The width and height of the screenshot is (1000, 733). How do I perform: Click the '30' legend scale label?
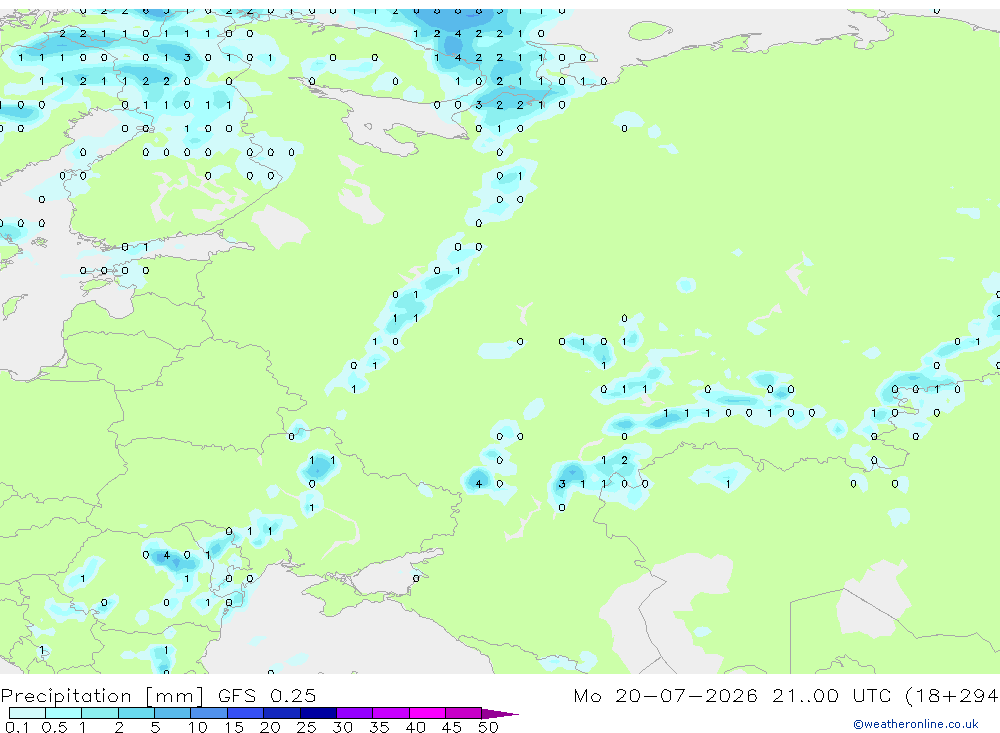point(342,727)
